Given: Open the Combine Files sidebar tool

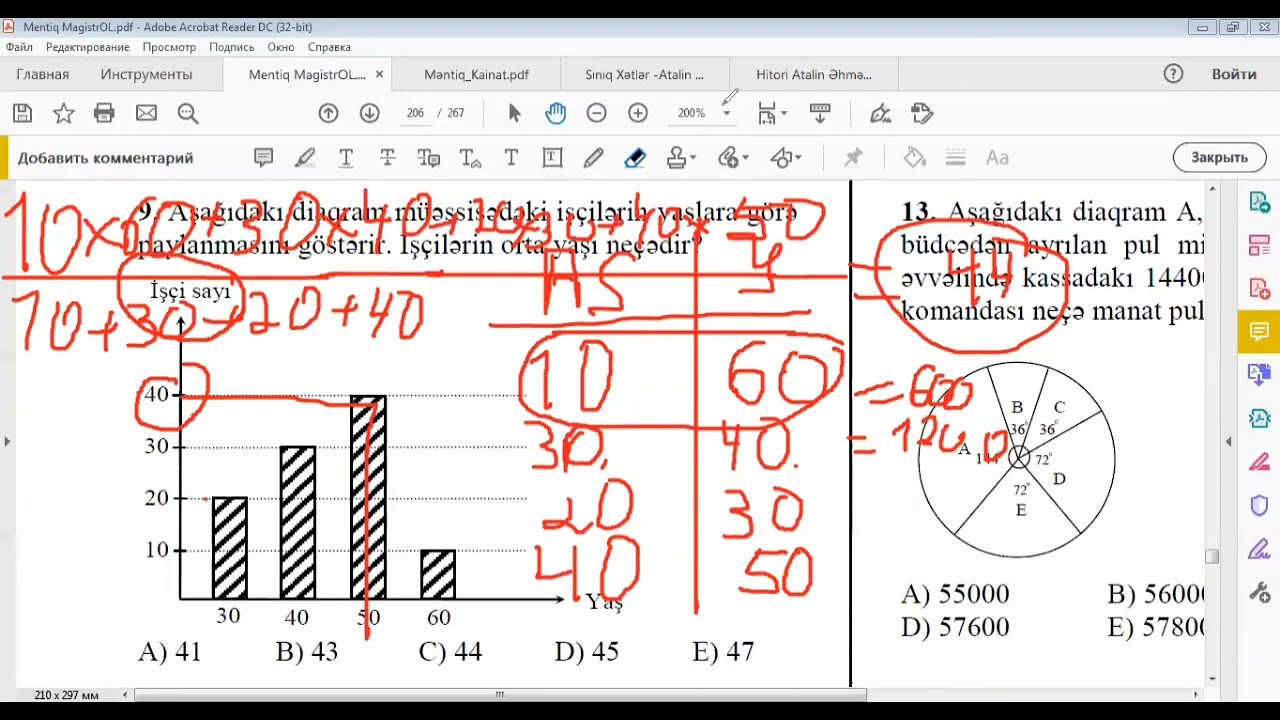Looking at the screenshot, I should click(1259, 375).
